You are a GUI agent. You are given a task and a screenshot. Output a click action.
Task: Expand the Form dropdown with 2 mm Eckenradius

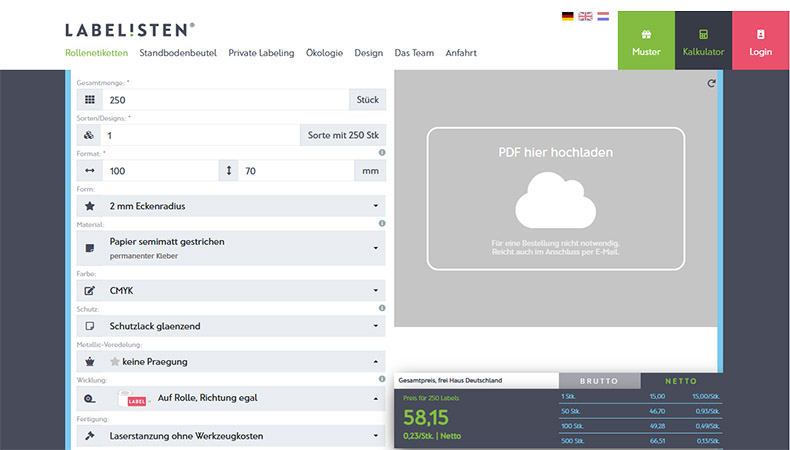[230, 206]
